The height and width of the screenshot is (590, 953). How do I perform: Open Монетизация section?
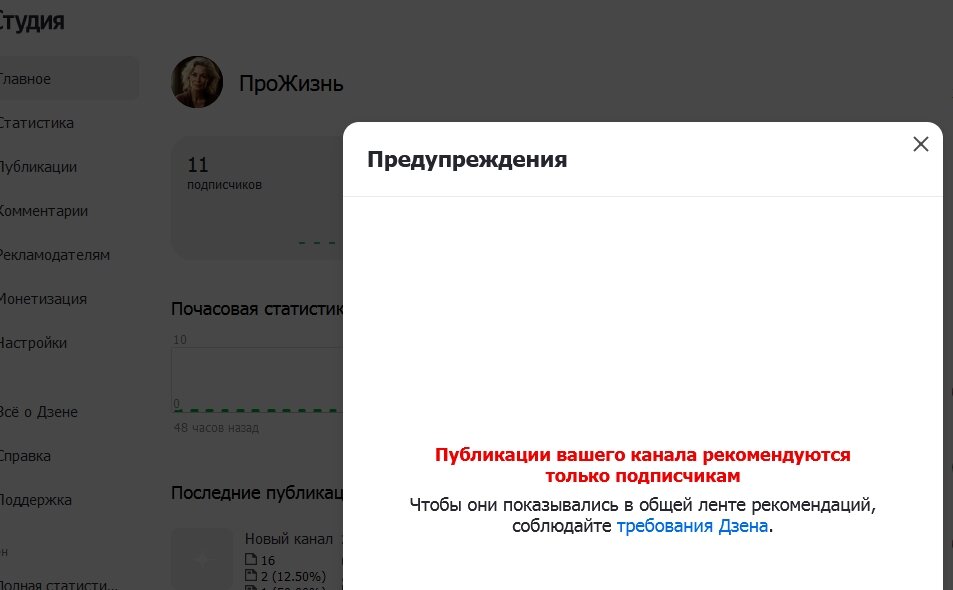point(43,299)
